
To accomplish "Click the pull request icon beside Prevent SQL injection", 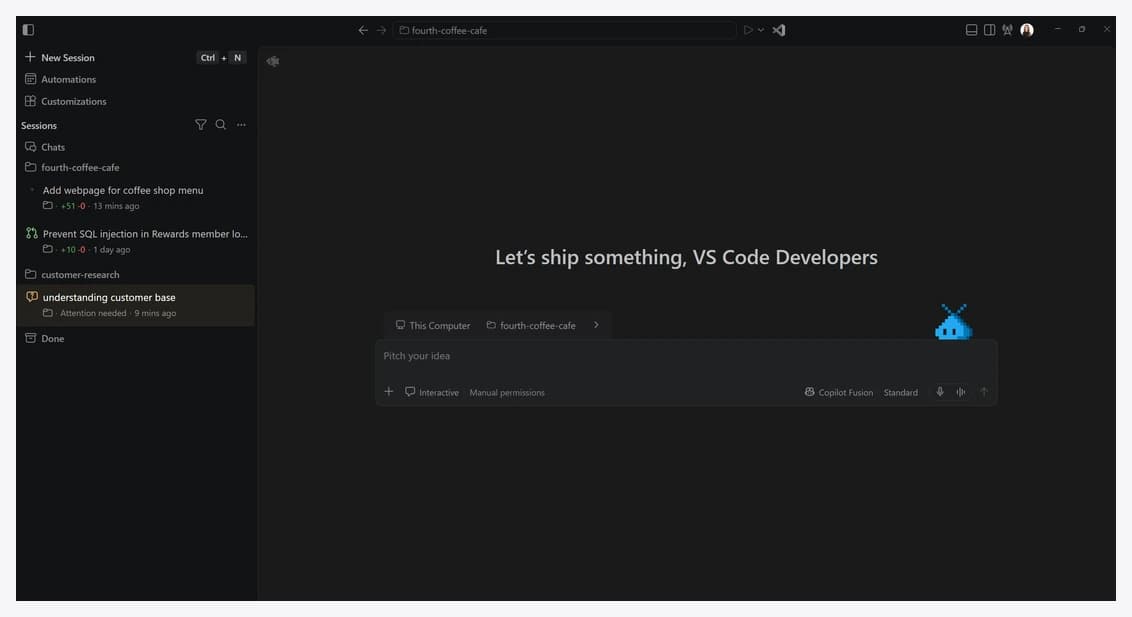I will (32, 233).
